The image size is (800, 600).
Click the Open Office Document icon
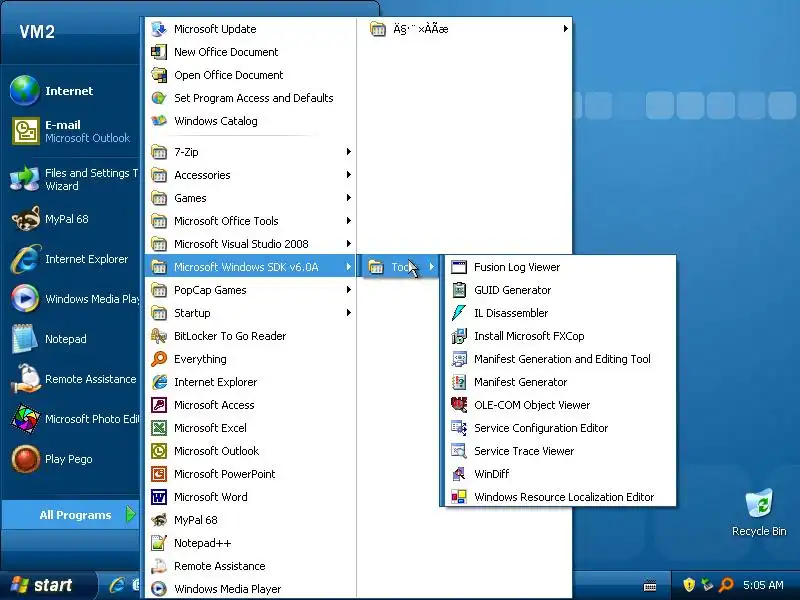[159, 74]
